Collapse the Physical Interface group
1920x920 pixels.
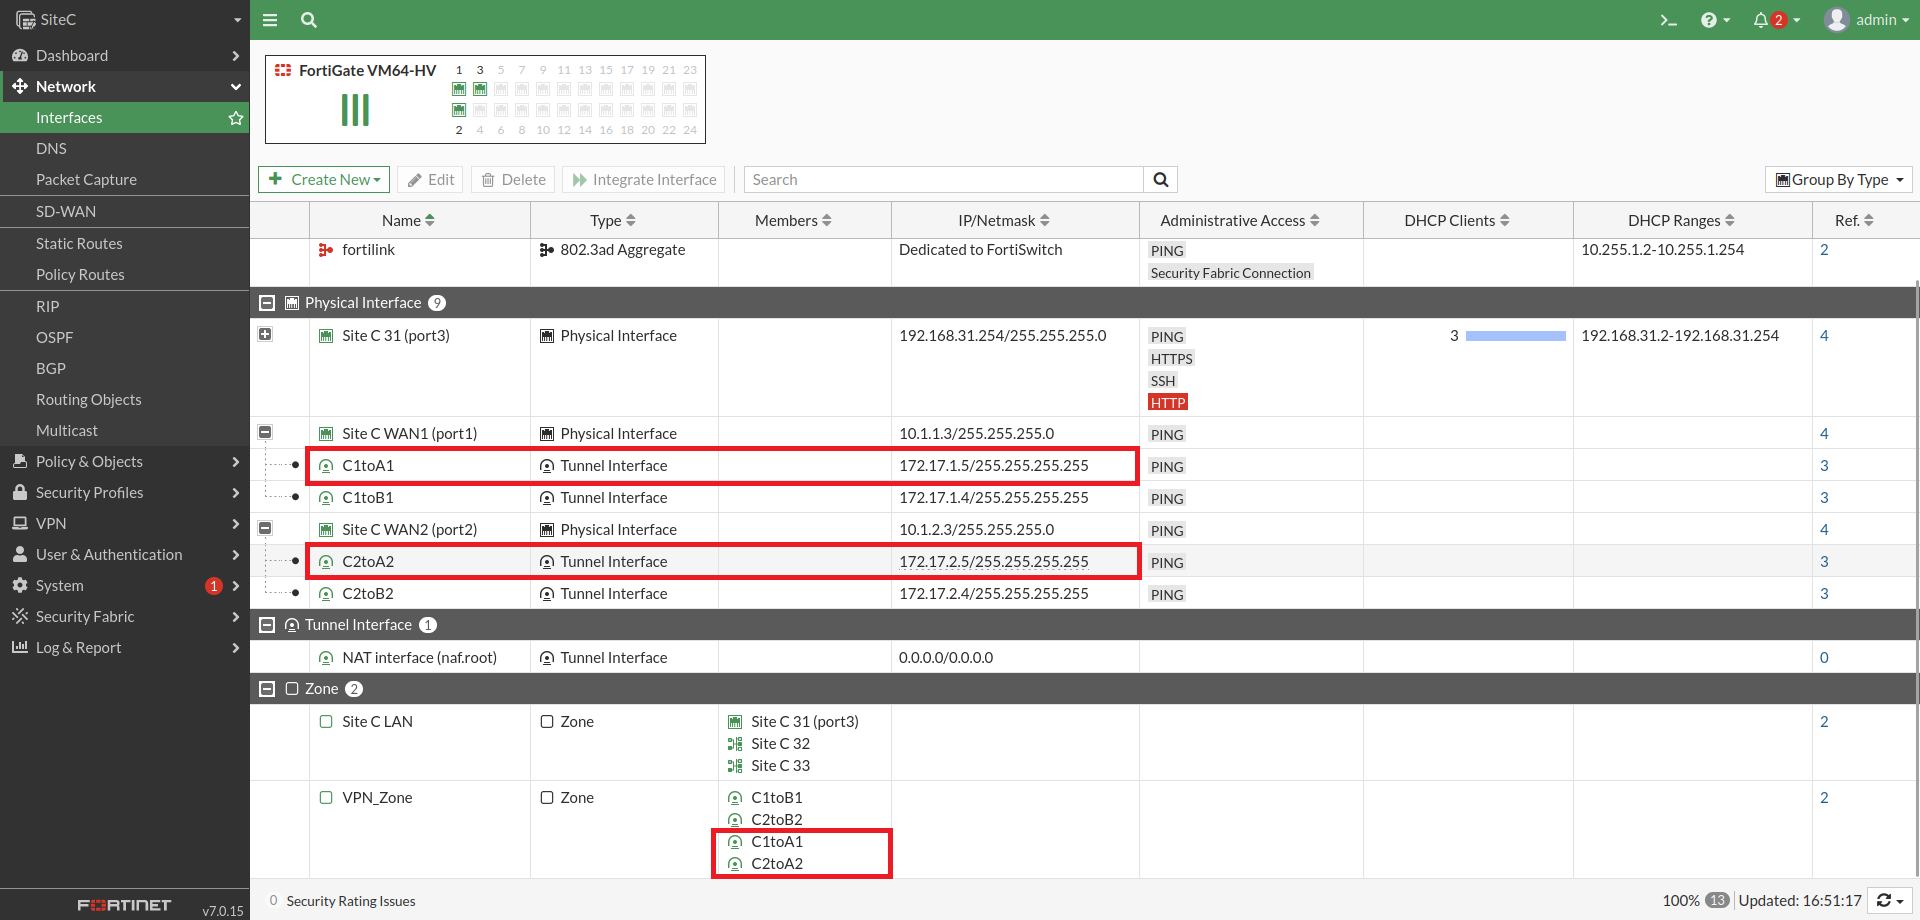pos(267,303)
